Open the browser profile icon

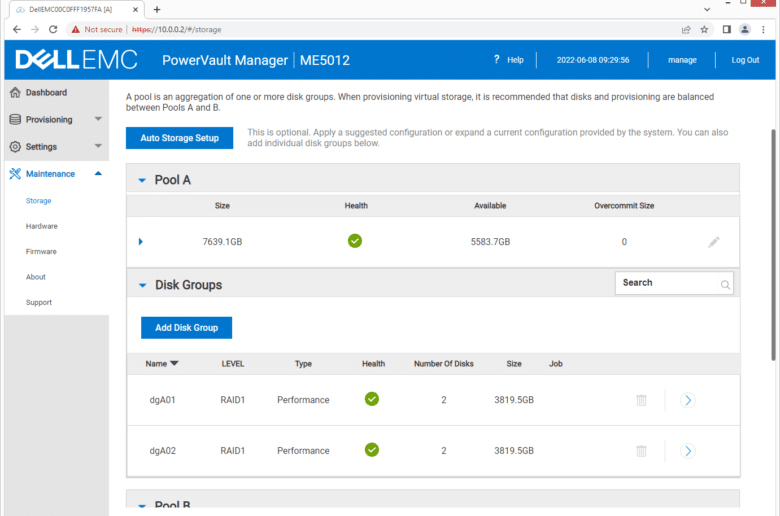click(x=745, y=29)
